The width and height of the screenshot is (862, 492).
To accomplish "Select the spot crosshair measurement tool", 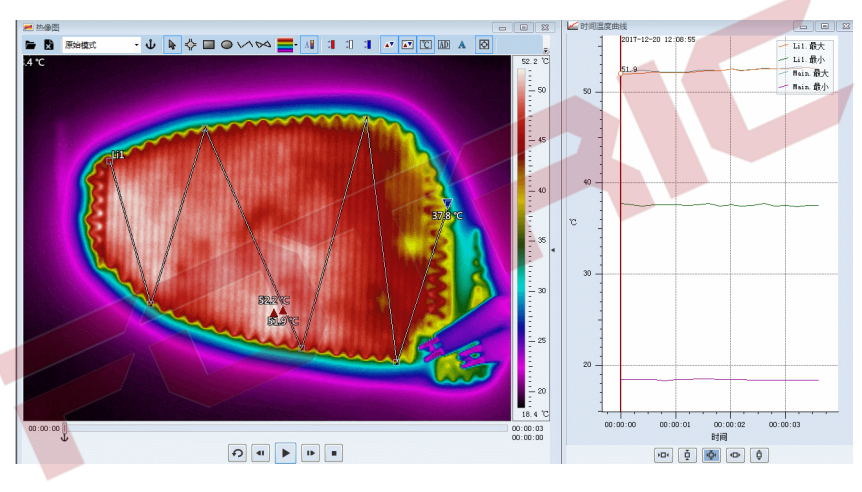I will tap(190, 45).
